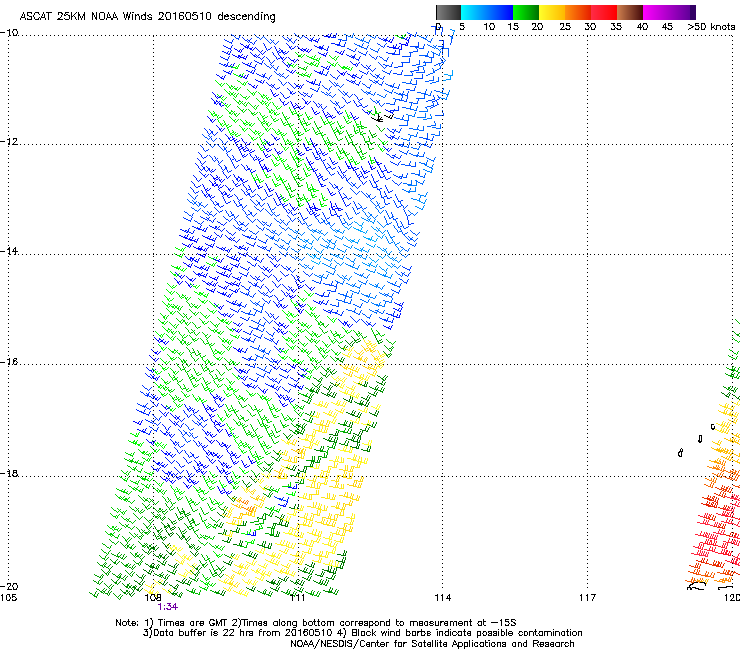
Task: Click the red 30-35 knots legend swatch
Action: pyautogui.click(x=604, y=12)
